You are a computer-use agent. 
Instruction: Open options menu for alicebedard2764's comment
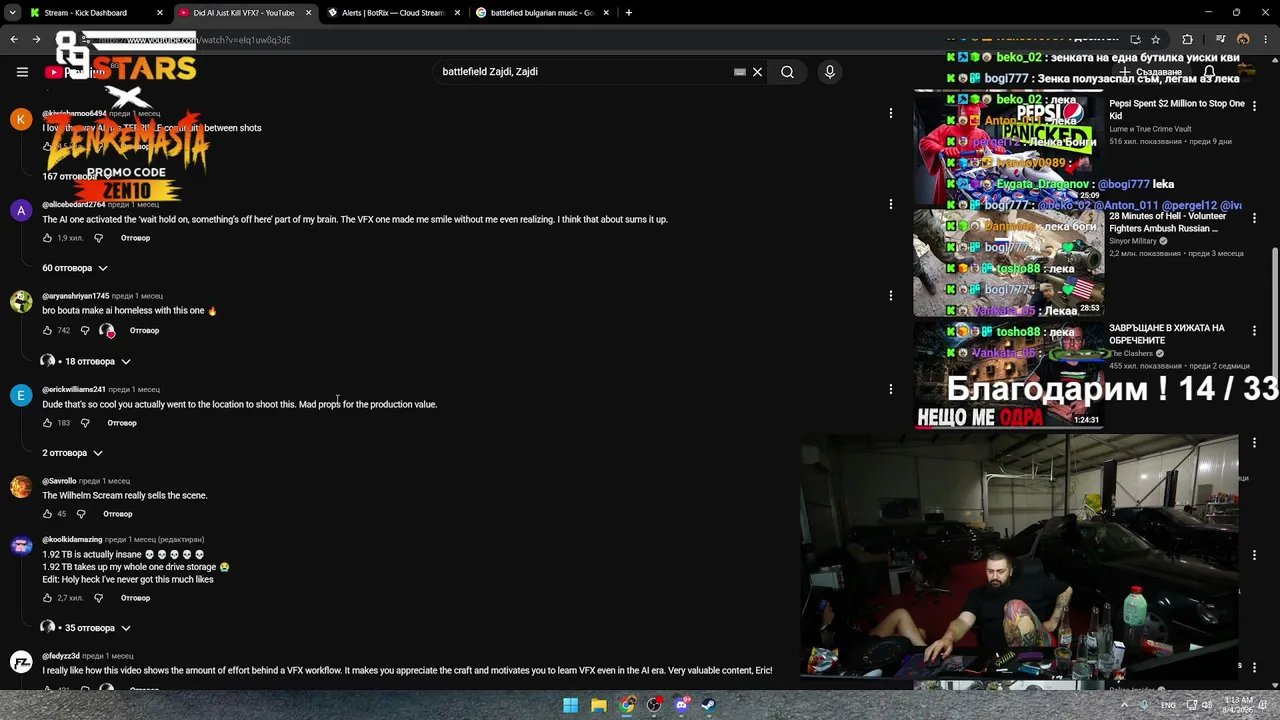point(890,204)
